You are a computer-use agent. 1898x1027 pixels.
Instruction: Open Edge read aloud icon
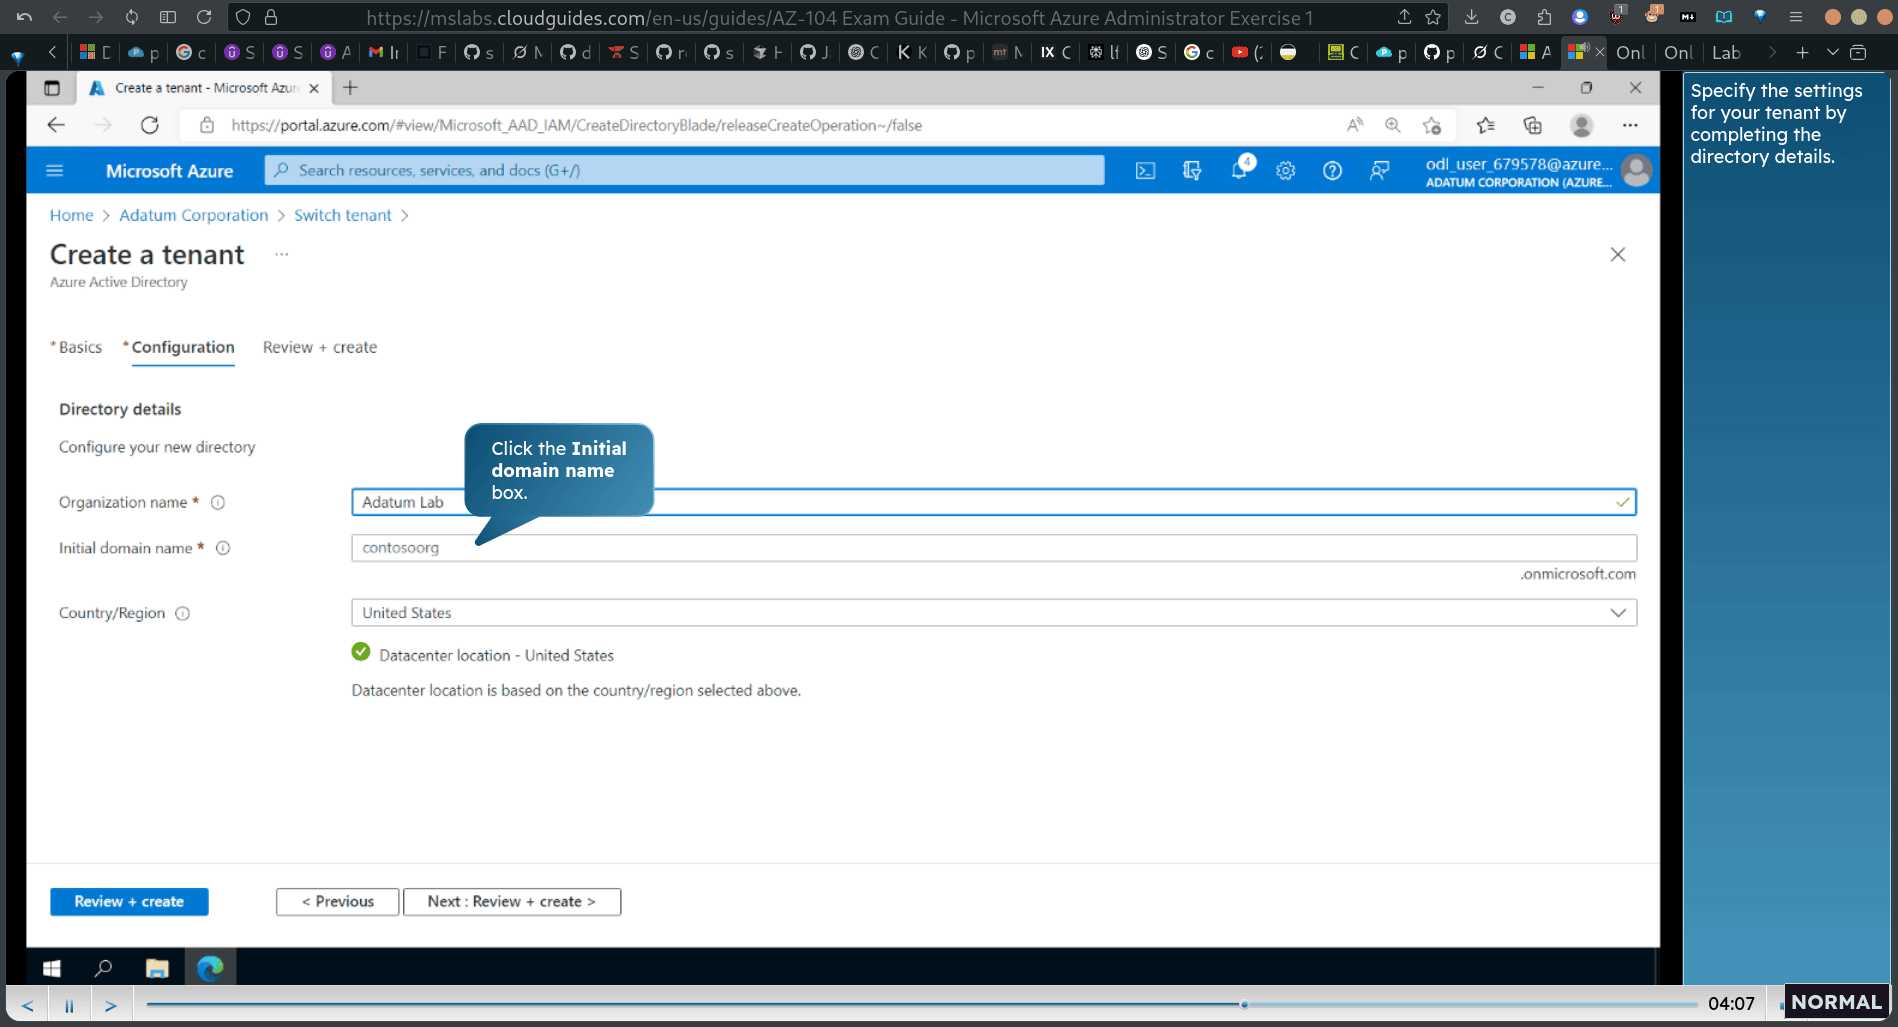tap(1355, 125)
